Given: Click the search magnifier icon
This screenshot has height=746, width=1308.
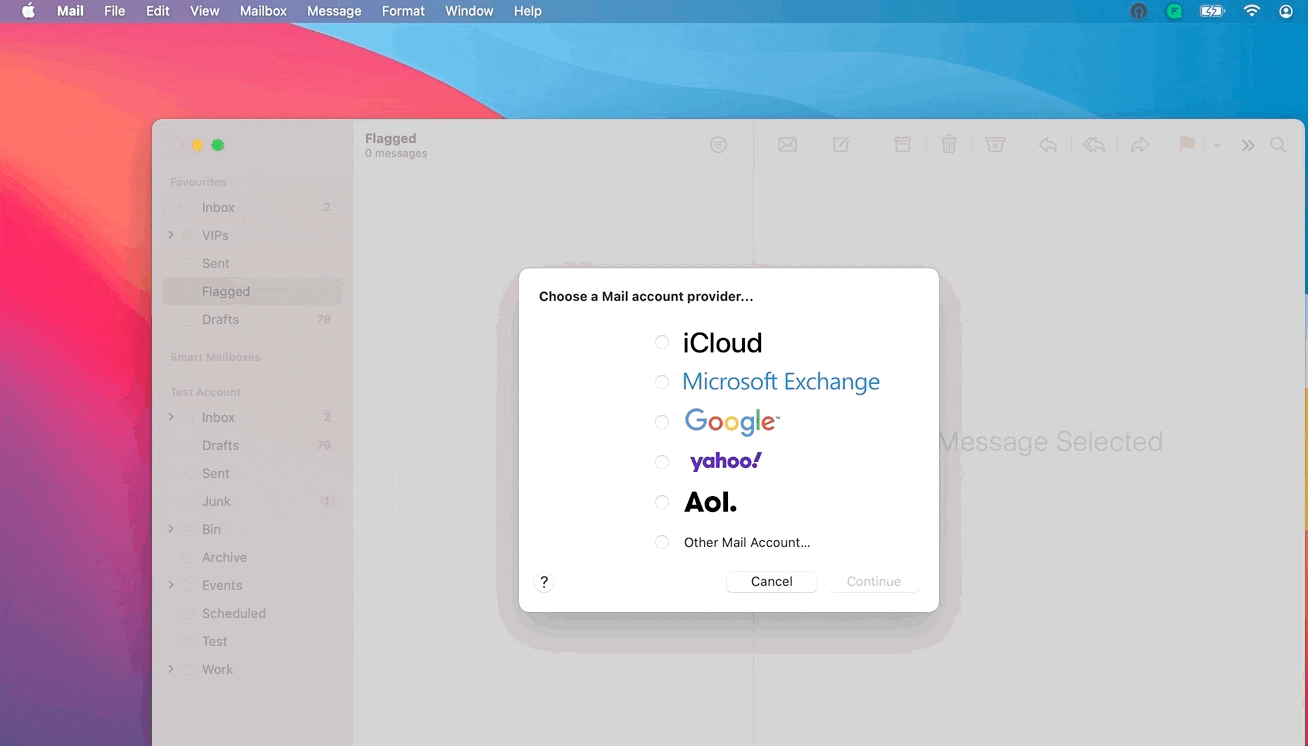Looking at the screenshot, I should 1278,145.
